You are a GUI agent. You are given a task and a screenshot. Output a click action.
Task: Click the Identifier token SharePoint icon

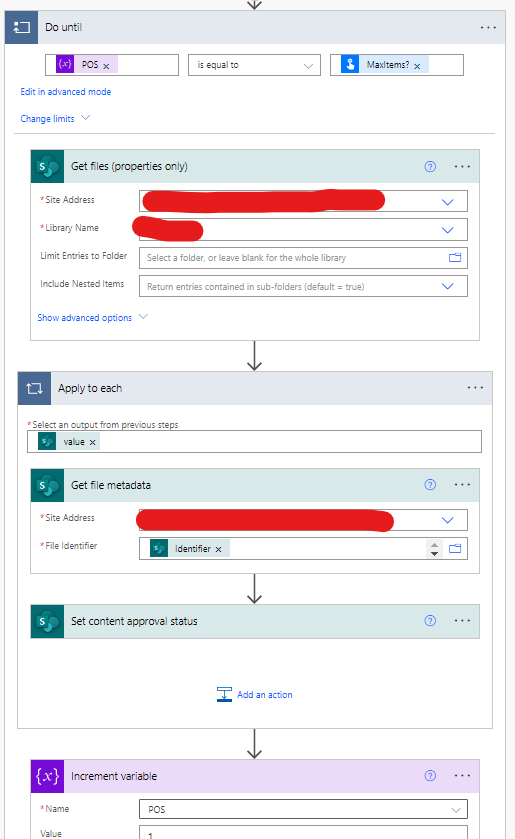(159, 548)
